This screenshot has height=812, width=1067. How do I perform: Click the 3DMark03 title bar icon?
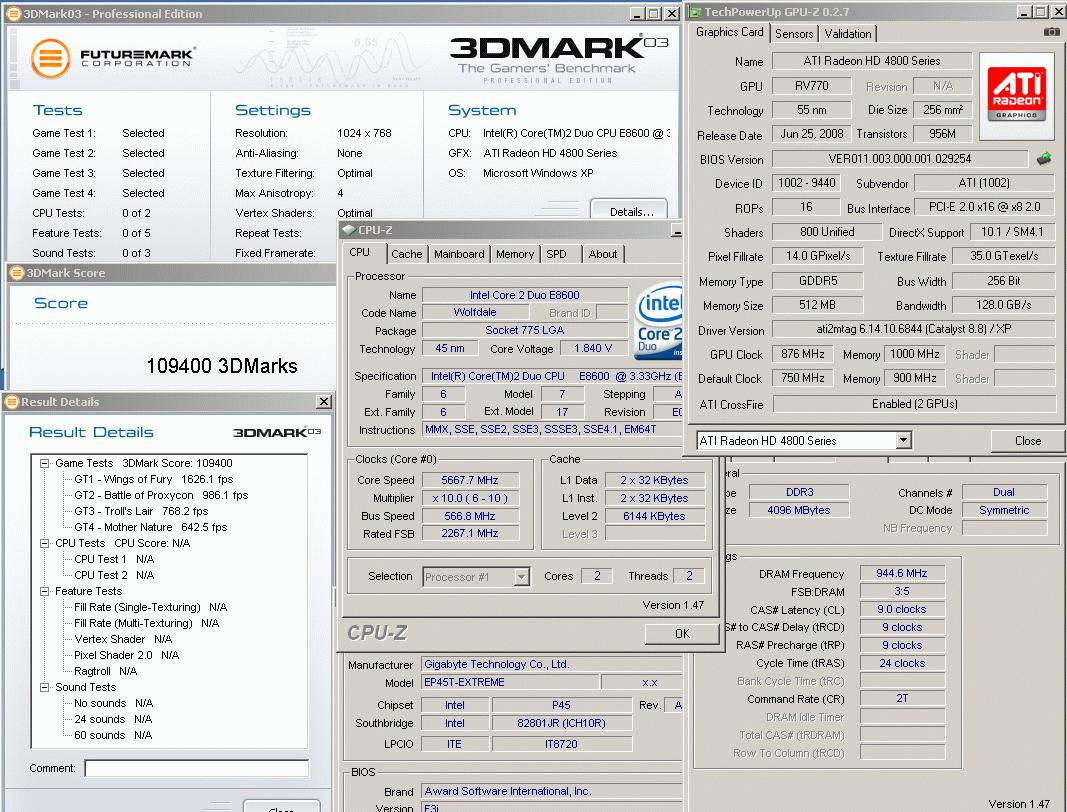tap(13, 14)
